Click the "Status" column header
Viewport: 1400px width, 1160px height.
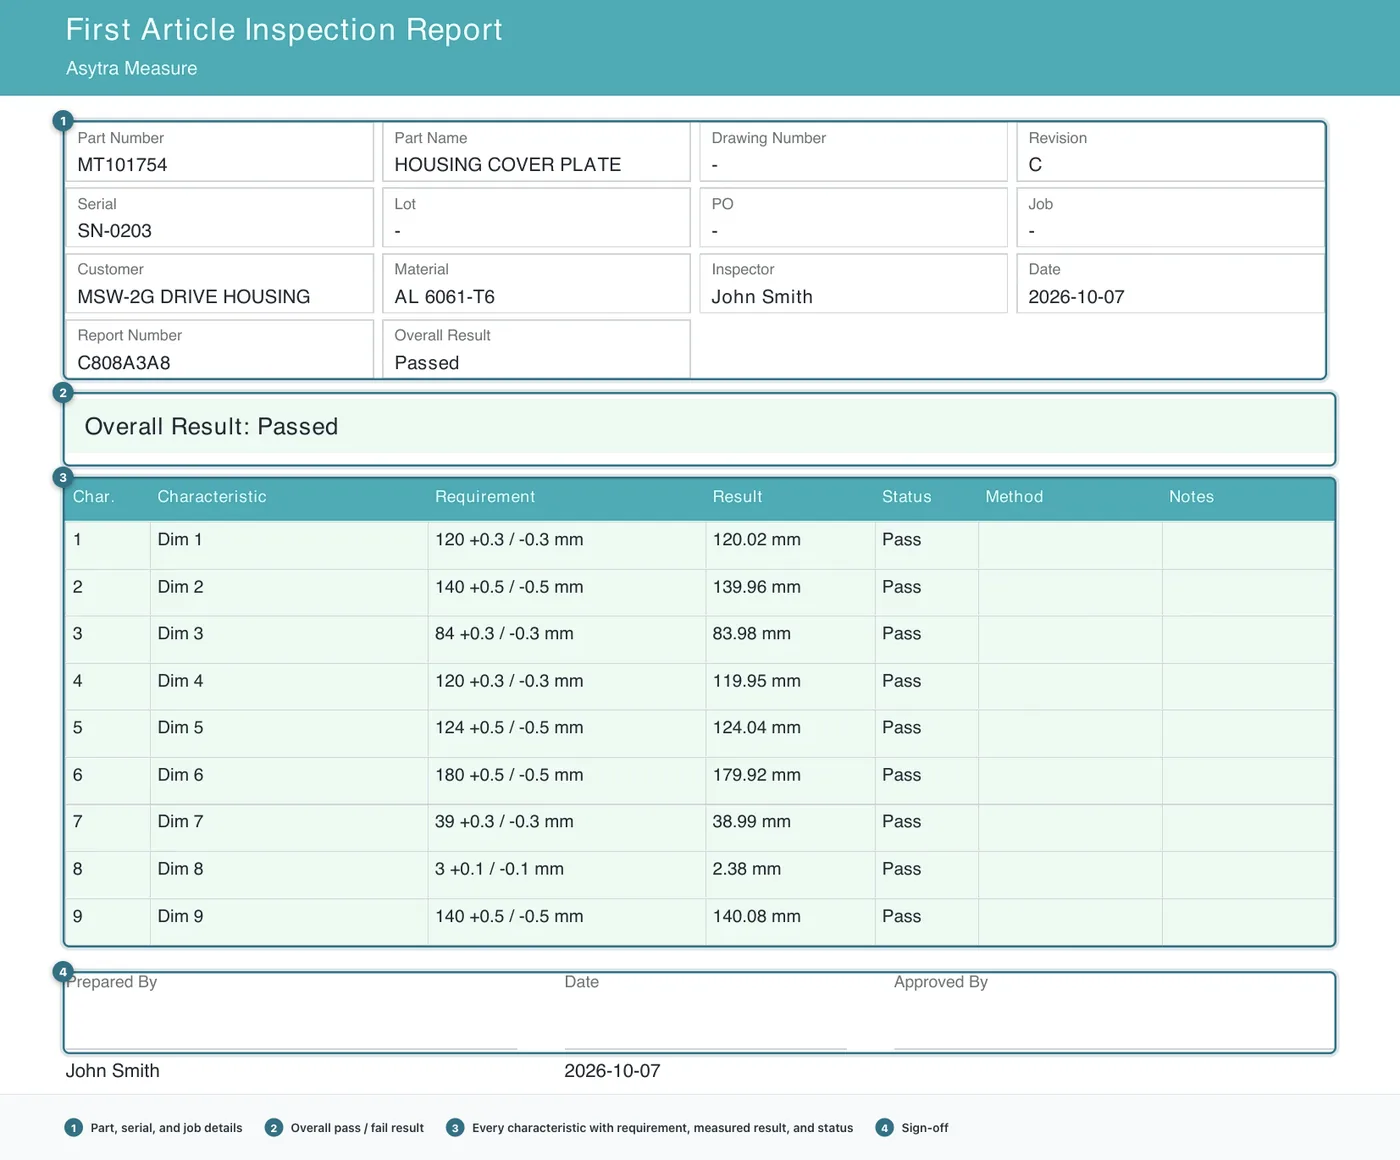pyautogui.click(x=906, y=497)
